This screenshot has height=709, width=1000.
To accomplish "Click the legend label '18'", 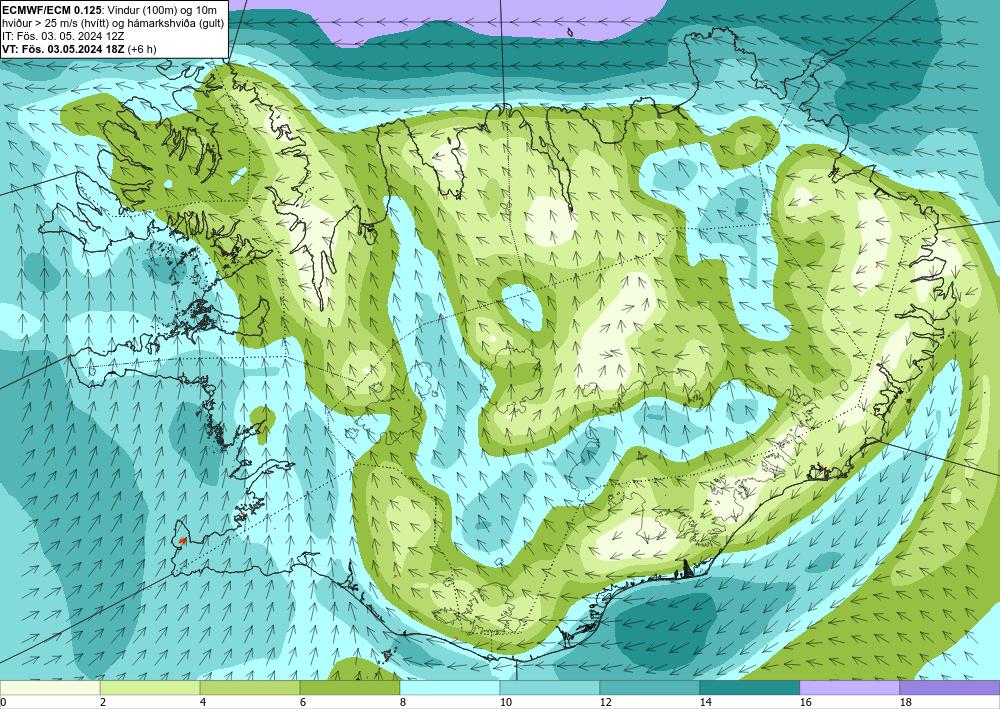I will click(905, 702).
